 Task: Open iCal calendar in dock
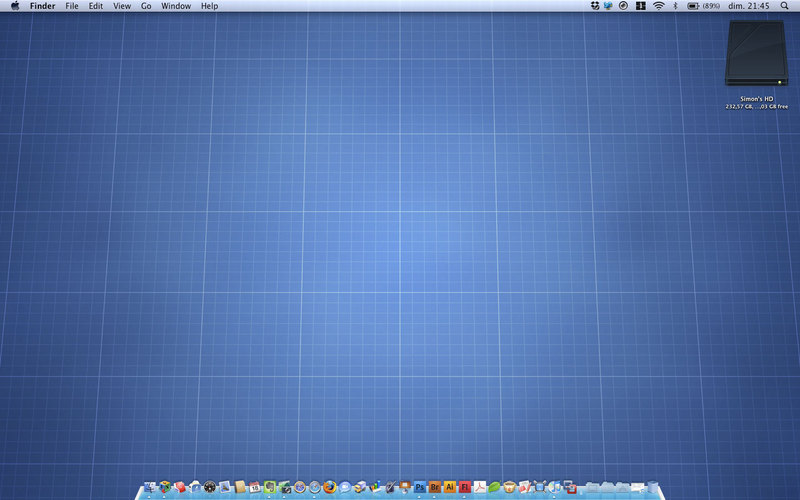pyautogui.click(x=255, y=487)
